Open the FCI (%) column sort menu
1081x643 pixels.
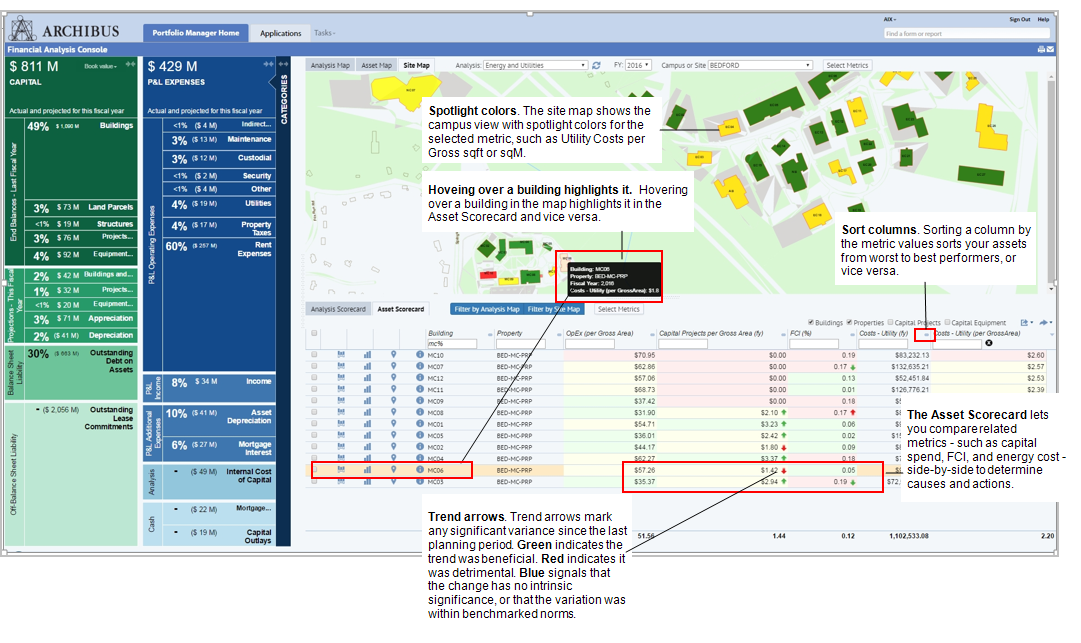tap(852, 335)
